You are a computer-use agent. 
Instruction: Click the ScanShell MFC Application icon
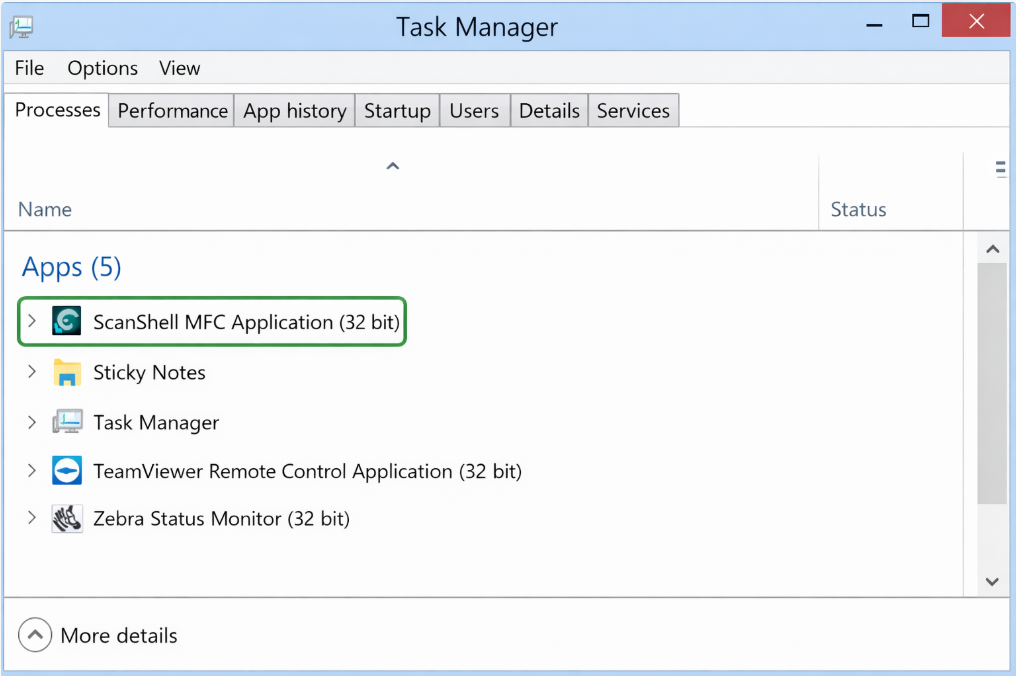[x=67, y=322]
